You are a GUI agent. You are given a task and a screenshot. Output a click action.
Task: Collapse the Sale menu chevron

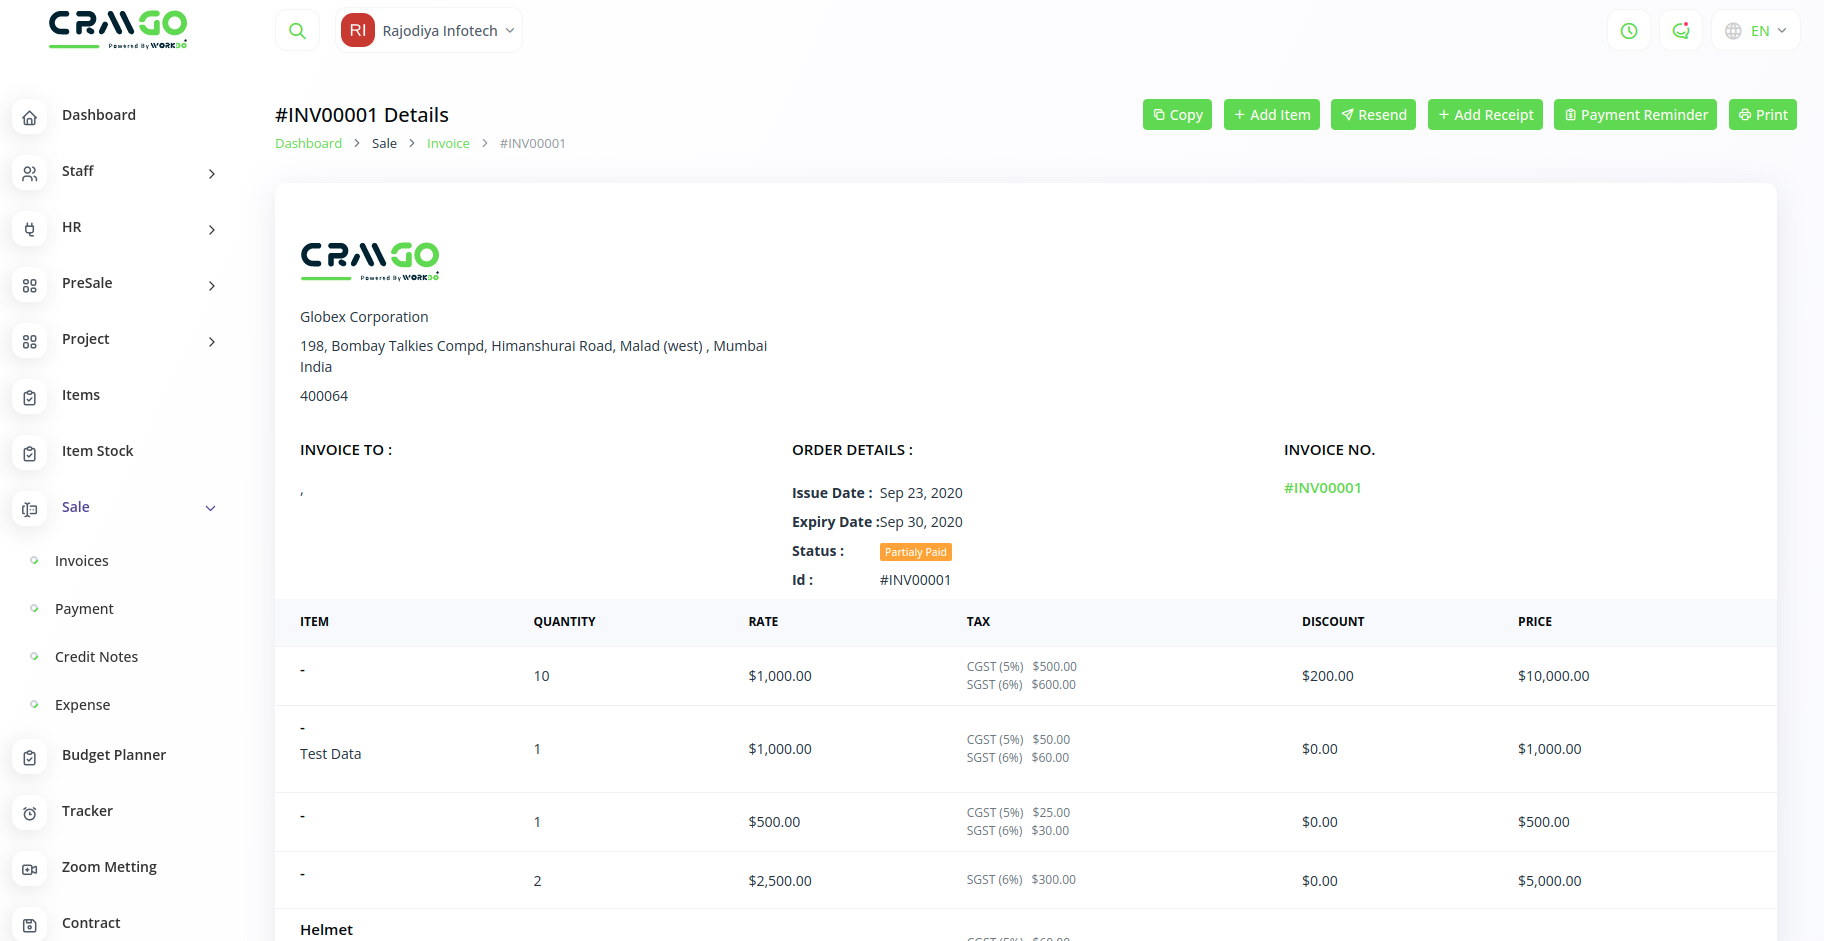(x=211, y=508)
